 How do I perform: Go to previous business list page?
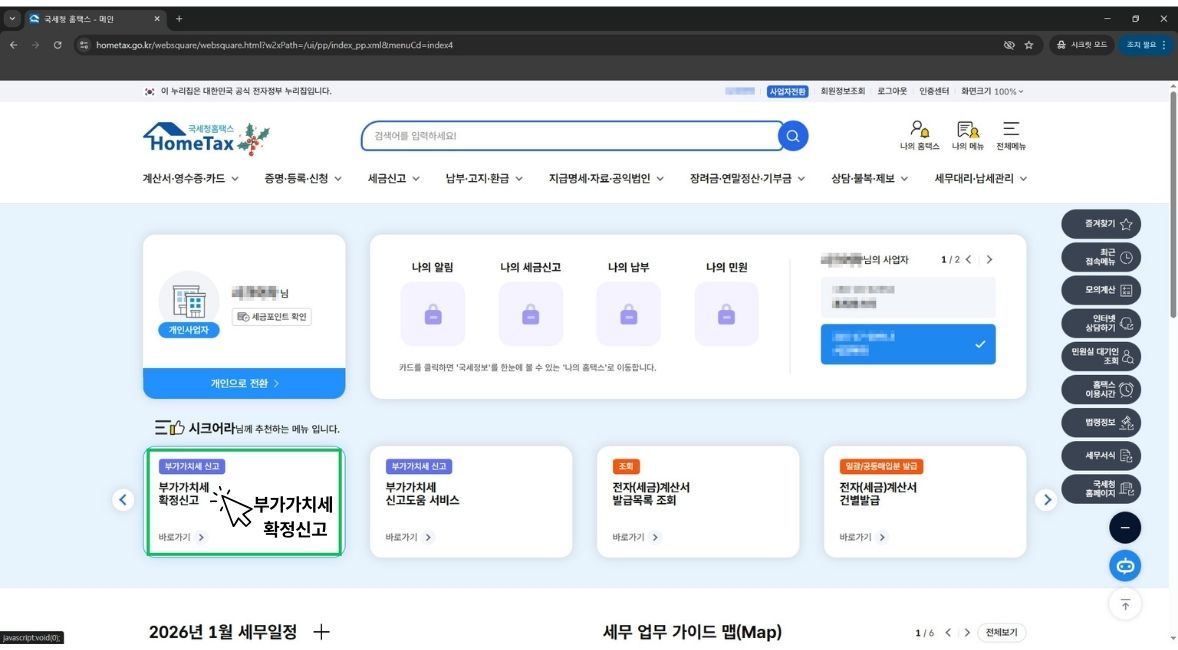coord(968,259)
